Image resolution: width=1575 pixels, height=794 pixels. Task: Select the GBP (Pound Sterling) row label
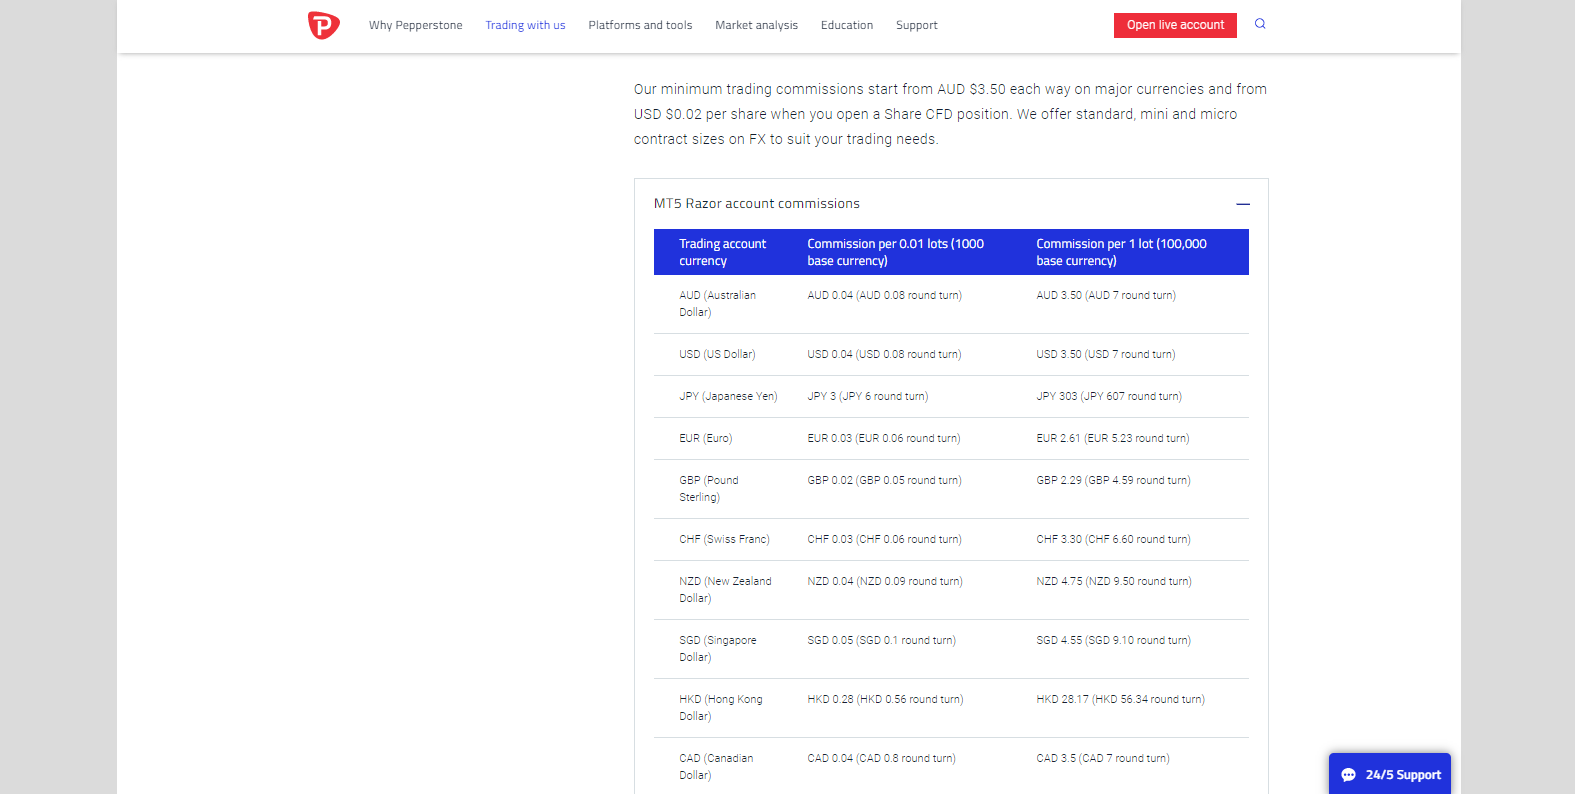[709, 489]
